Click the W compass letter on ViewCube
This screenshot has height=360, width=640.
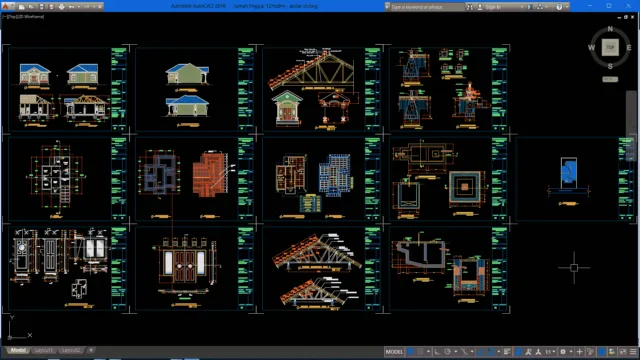[x=591, y=48]
